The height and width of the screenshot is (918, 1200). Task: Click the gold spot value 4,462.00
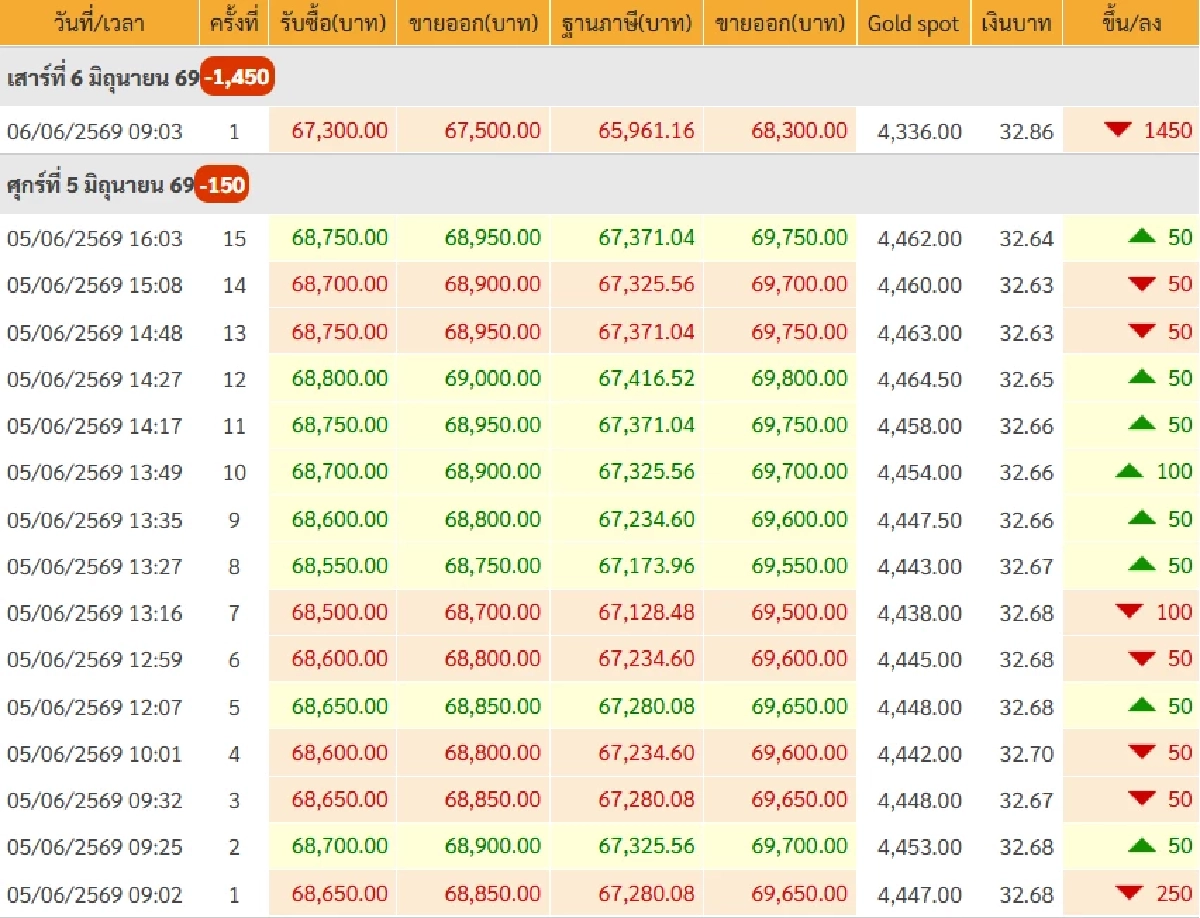click(919, 238)
